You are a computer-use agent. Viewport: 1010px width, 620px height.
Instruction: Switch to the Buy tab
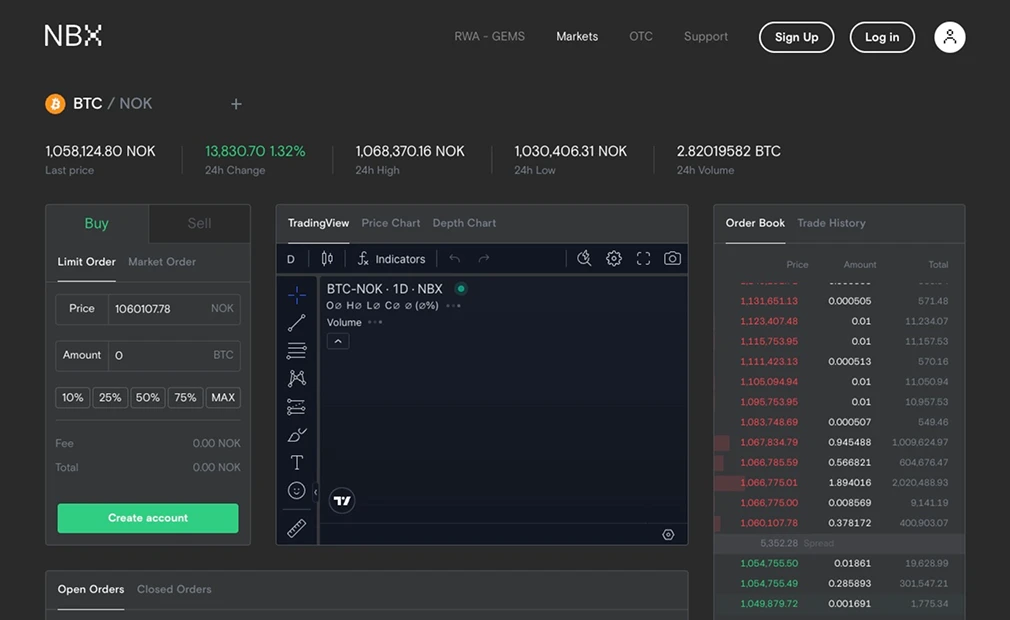pyautogui.click(x=97, y=223)
